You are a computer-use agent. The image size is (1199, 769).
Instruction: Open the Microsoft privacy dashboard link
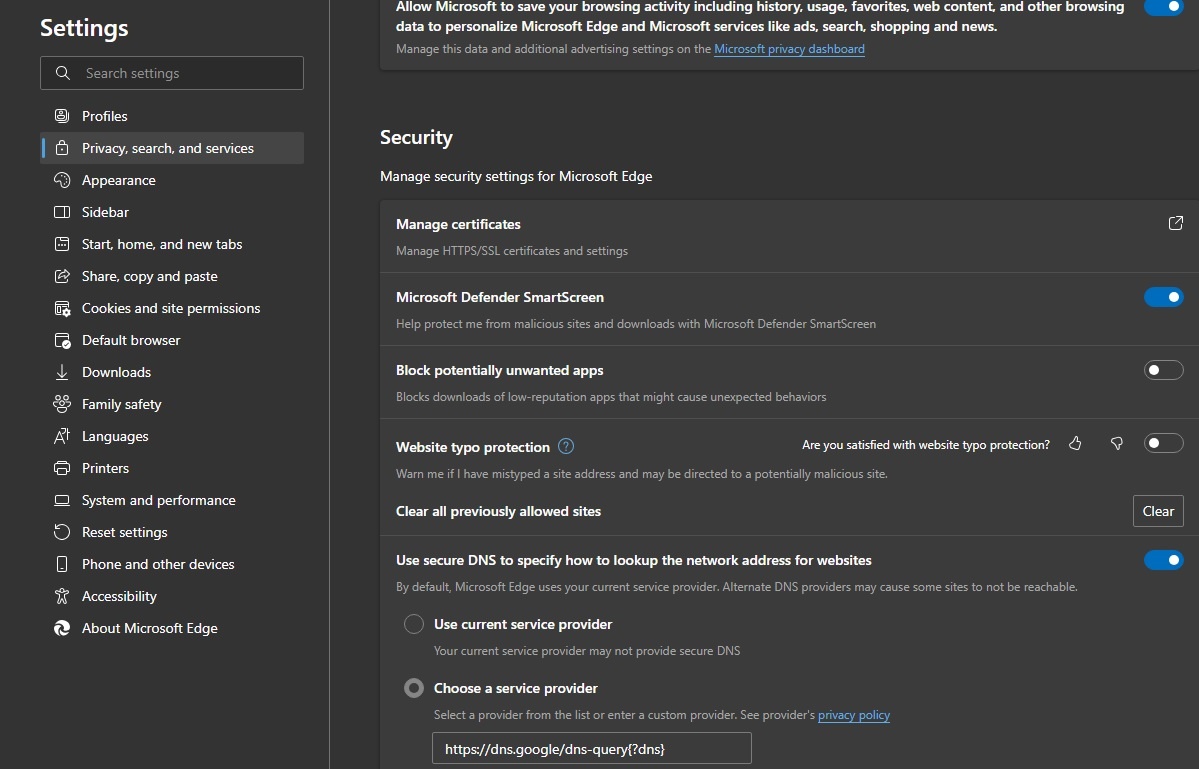click(789, 49)
